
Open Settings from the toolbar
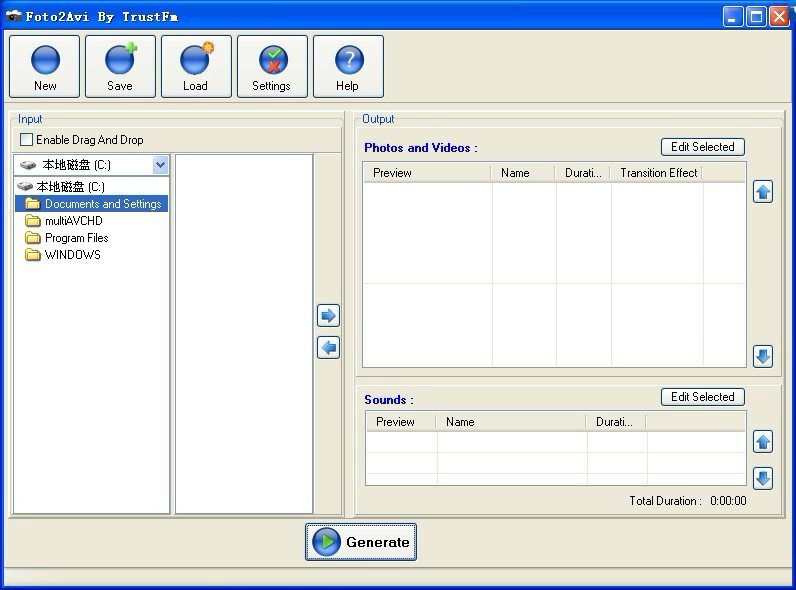click(x=272, y=67)
